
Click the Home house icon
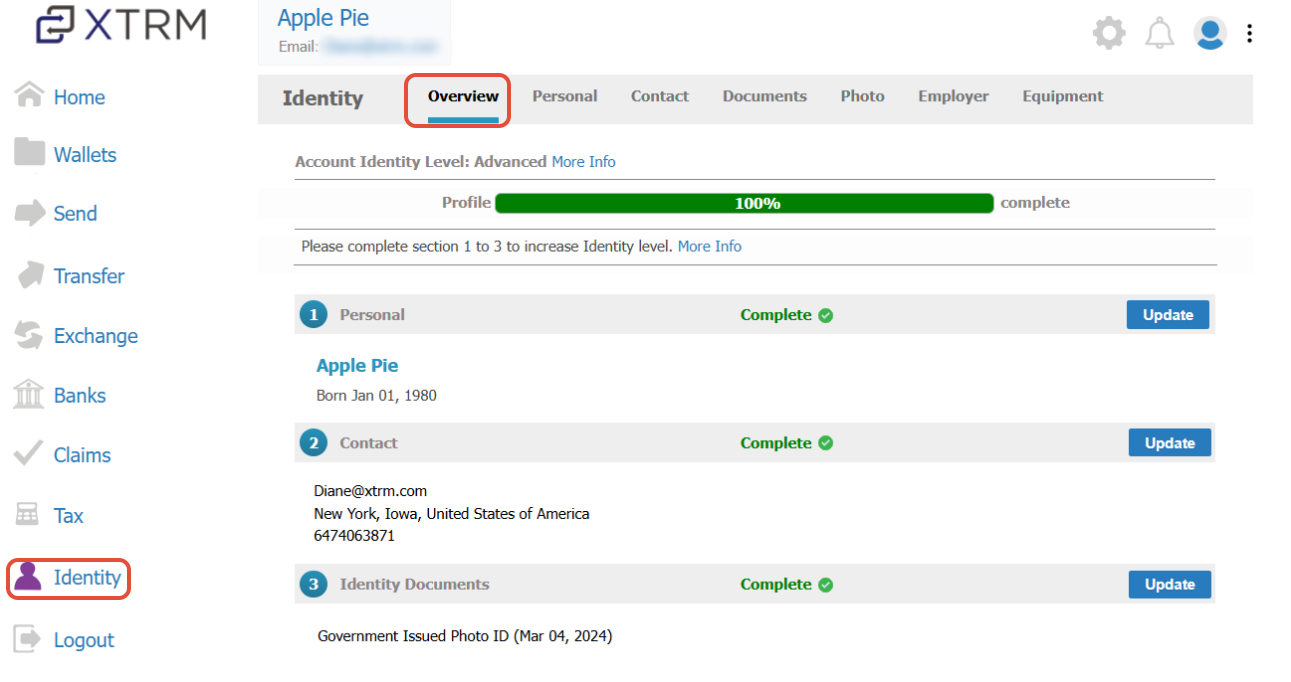pyautogui.click(x=29, y=95)
